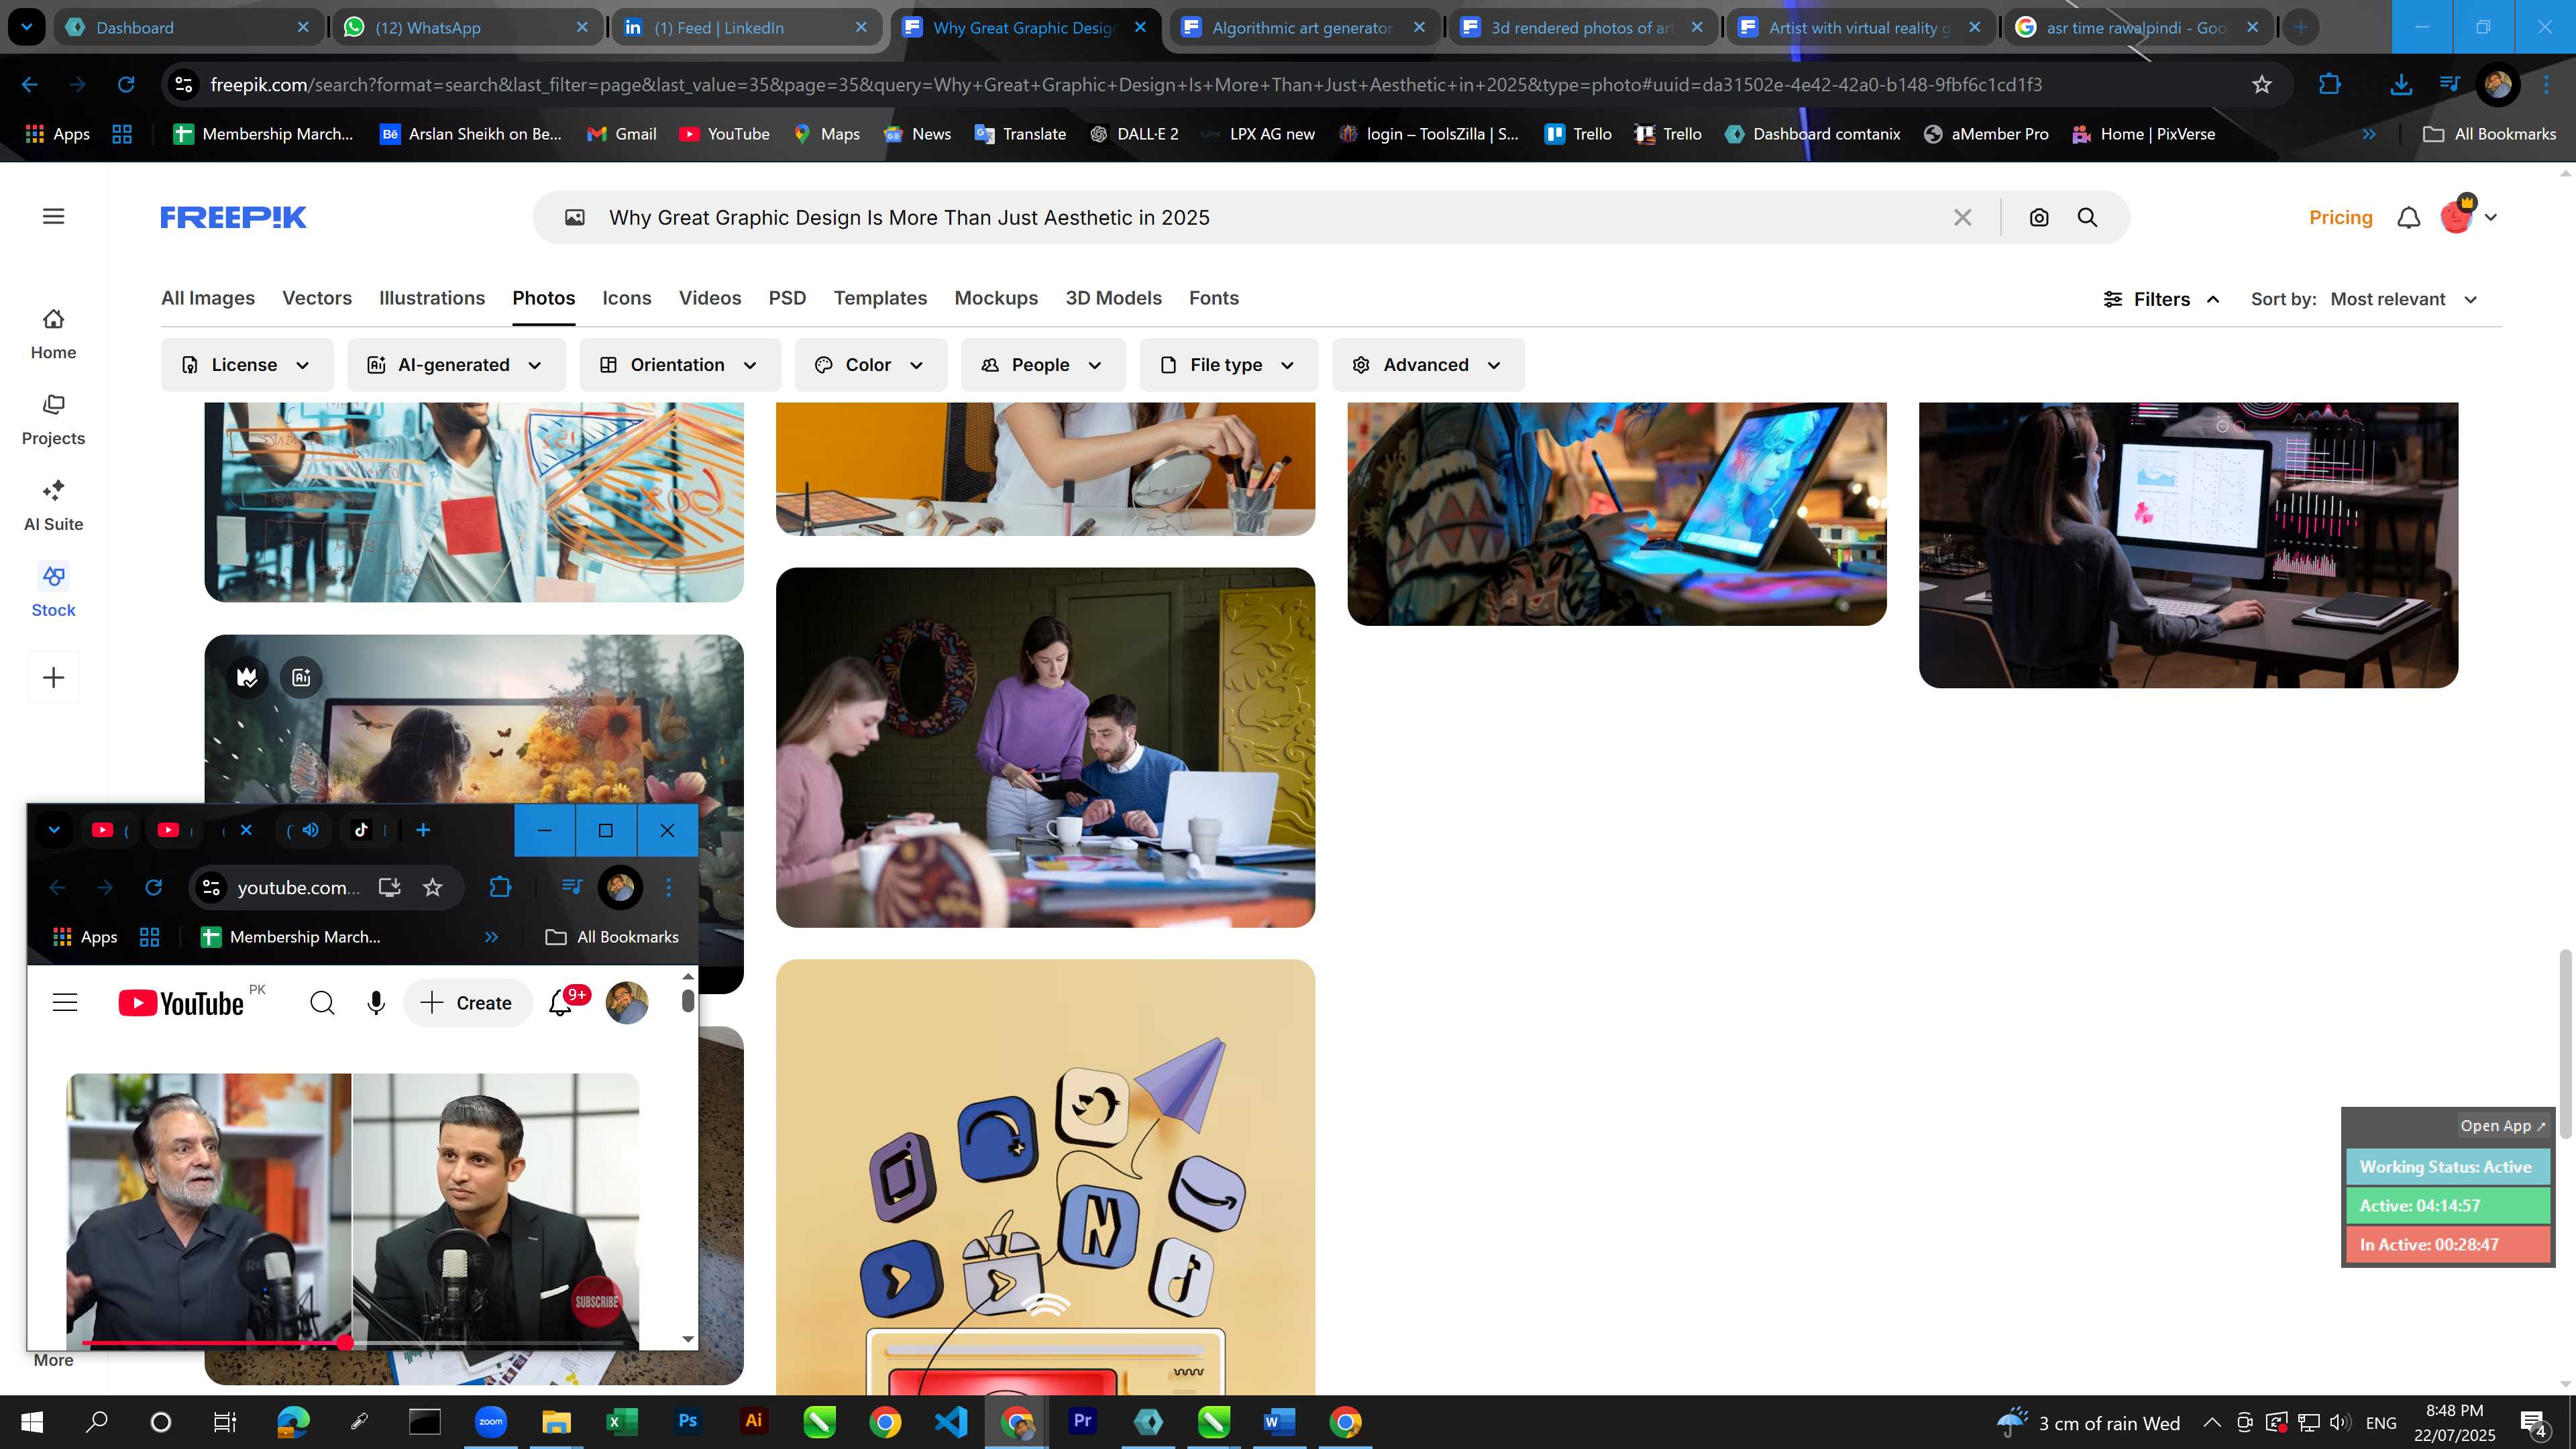2576x1449 pixels.
Task: Switch to Templates tab
Action: pyautogui.click(x=880, y=298)
